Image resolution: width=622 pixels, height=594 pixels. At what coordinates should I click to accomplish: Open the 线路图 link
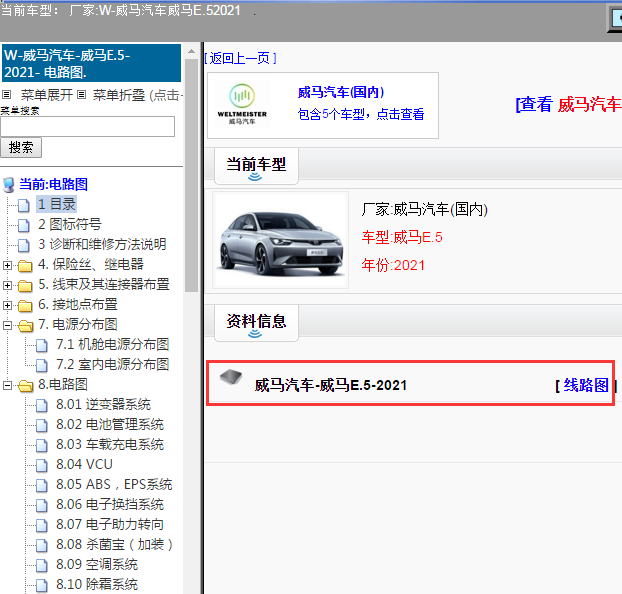click(x=586, y=385)
